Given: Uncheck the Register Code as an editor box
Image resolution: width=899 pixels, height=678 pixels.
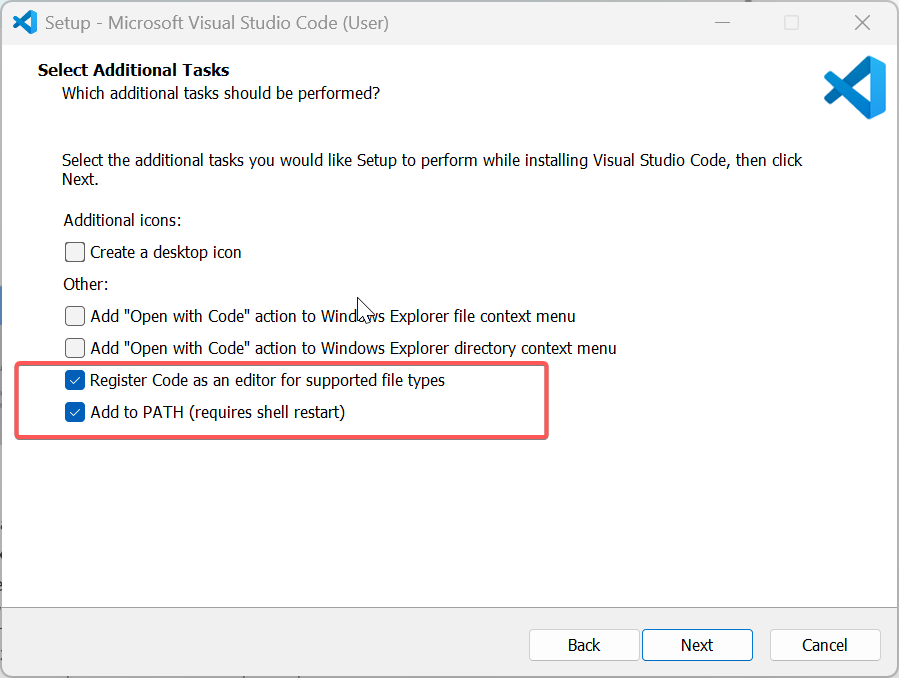Looking at the screenshot, I should (x=75, y=380).
